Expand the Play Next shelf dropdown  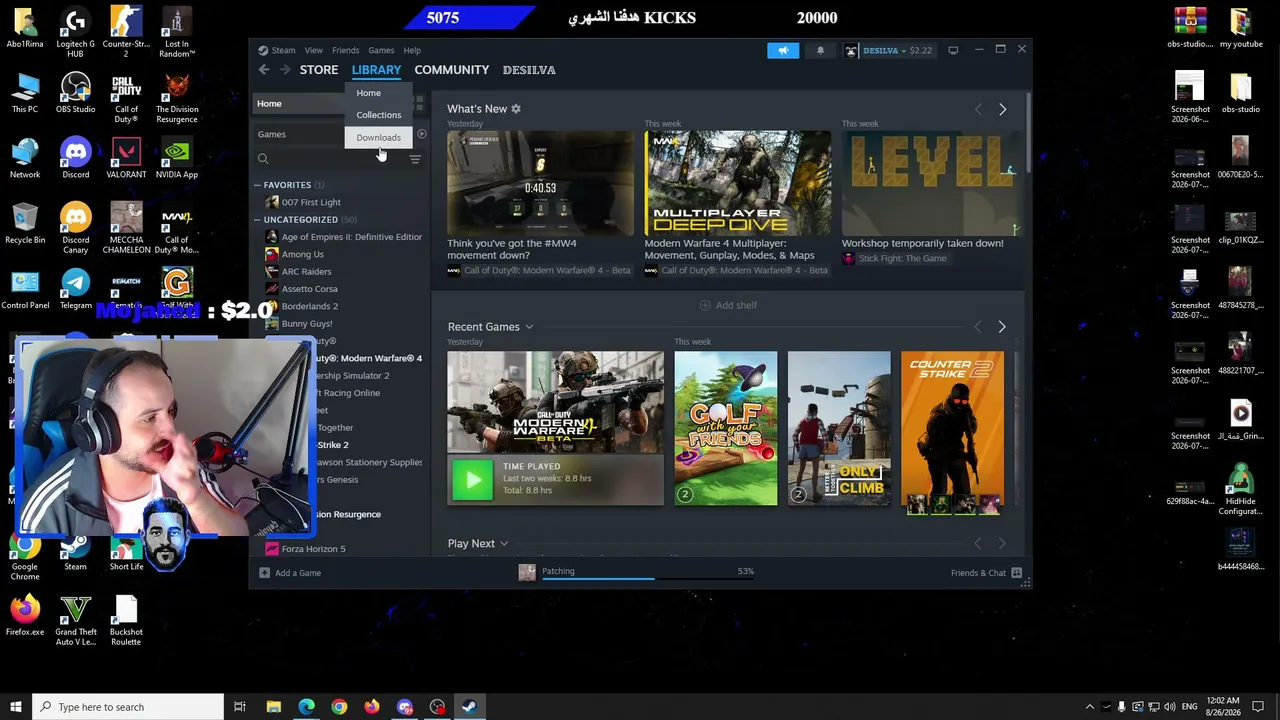[x=504, y=544]
